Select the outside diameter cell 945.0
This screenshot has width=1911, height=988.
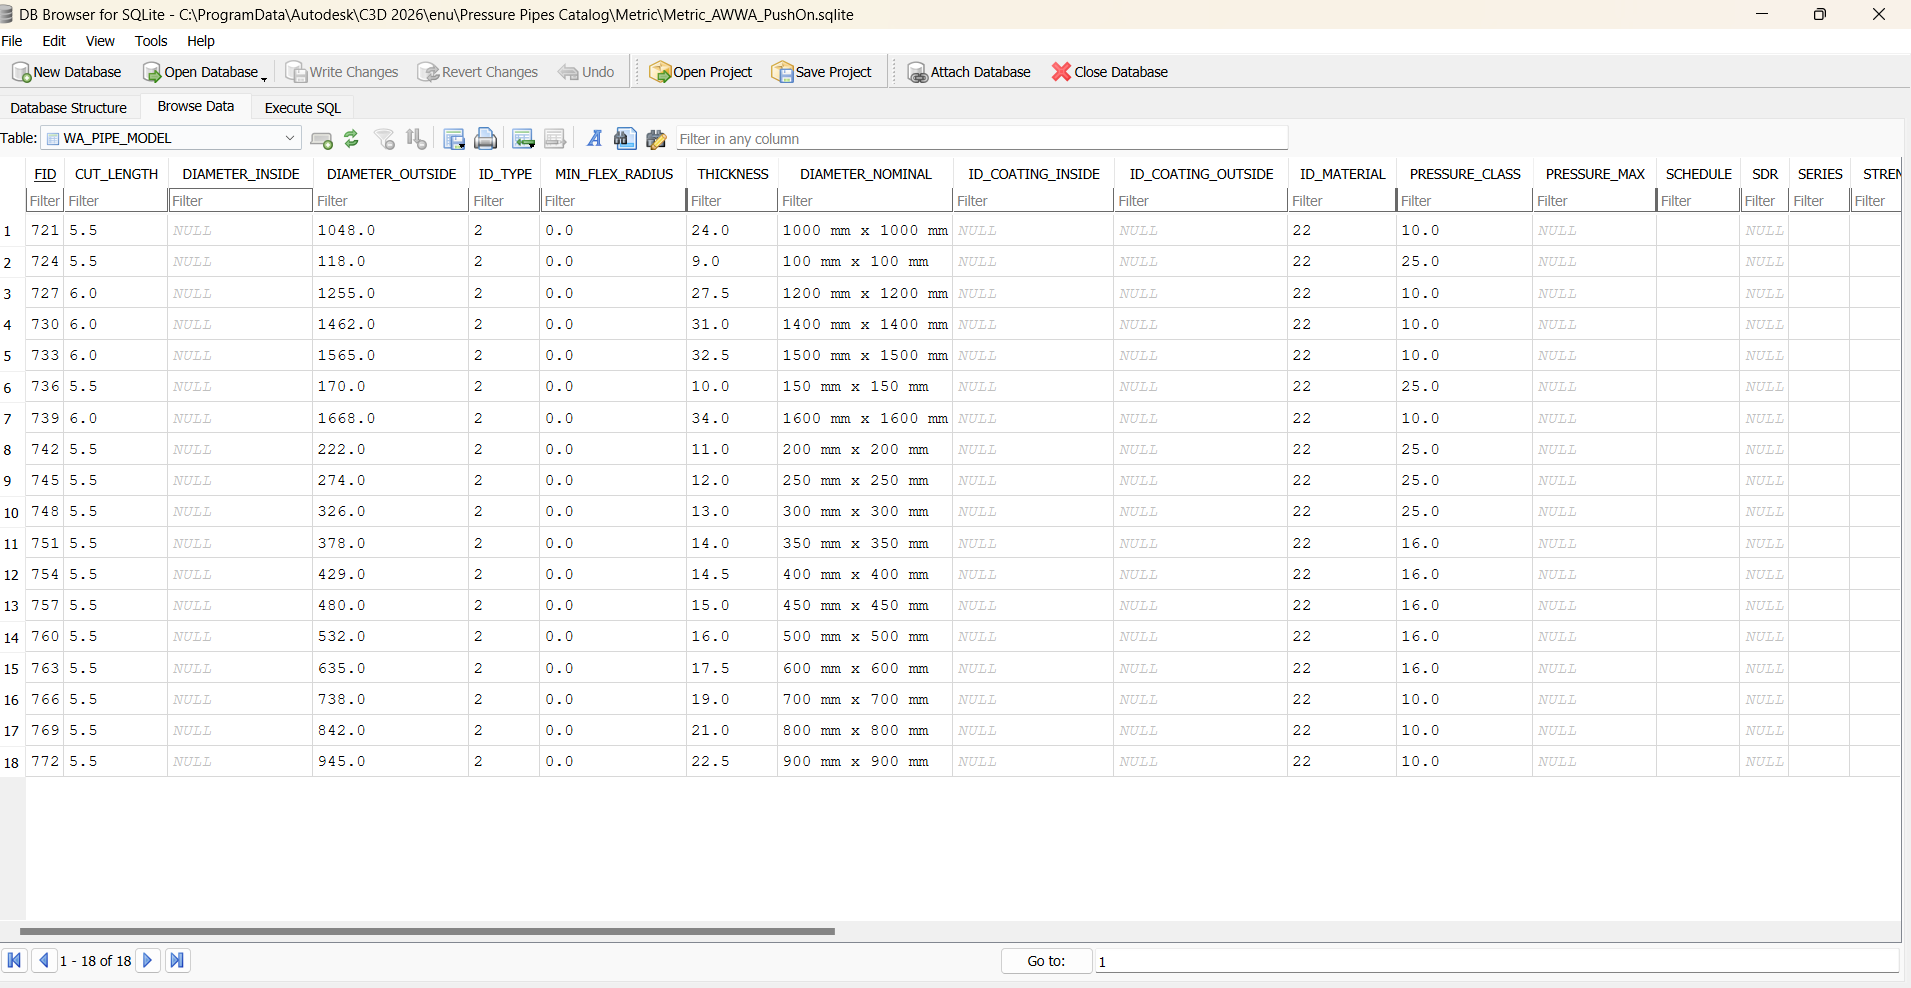coord(391,761)
